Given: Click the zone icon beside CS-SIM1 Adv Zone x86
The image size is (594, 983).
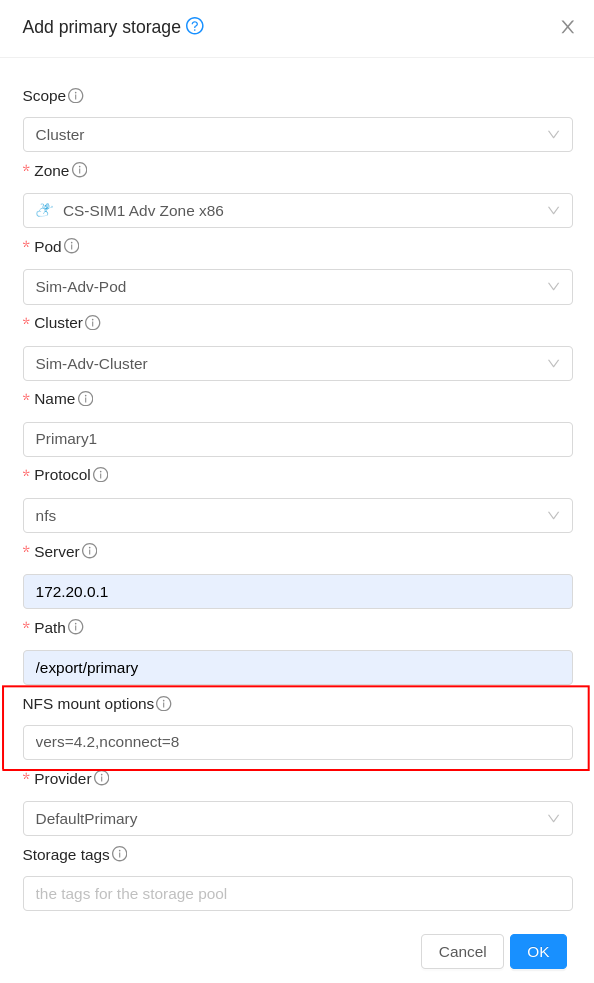Looking at the screenshot, I should tap(42, 210).
